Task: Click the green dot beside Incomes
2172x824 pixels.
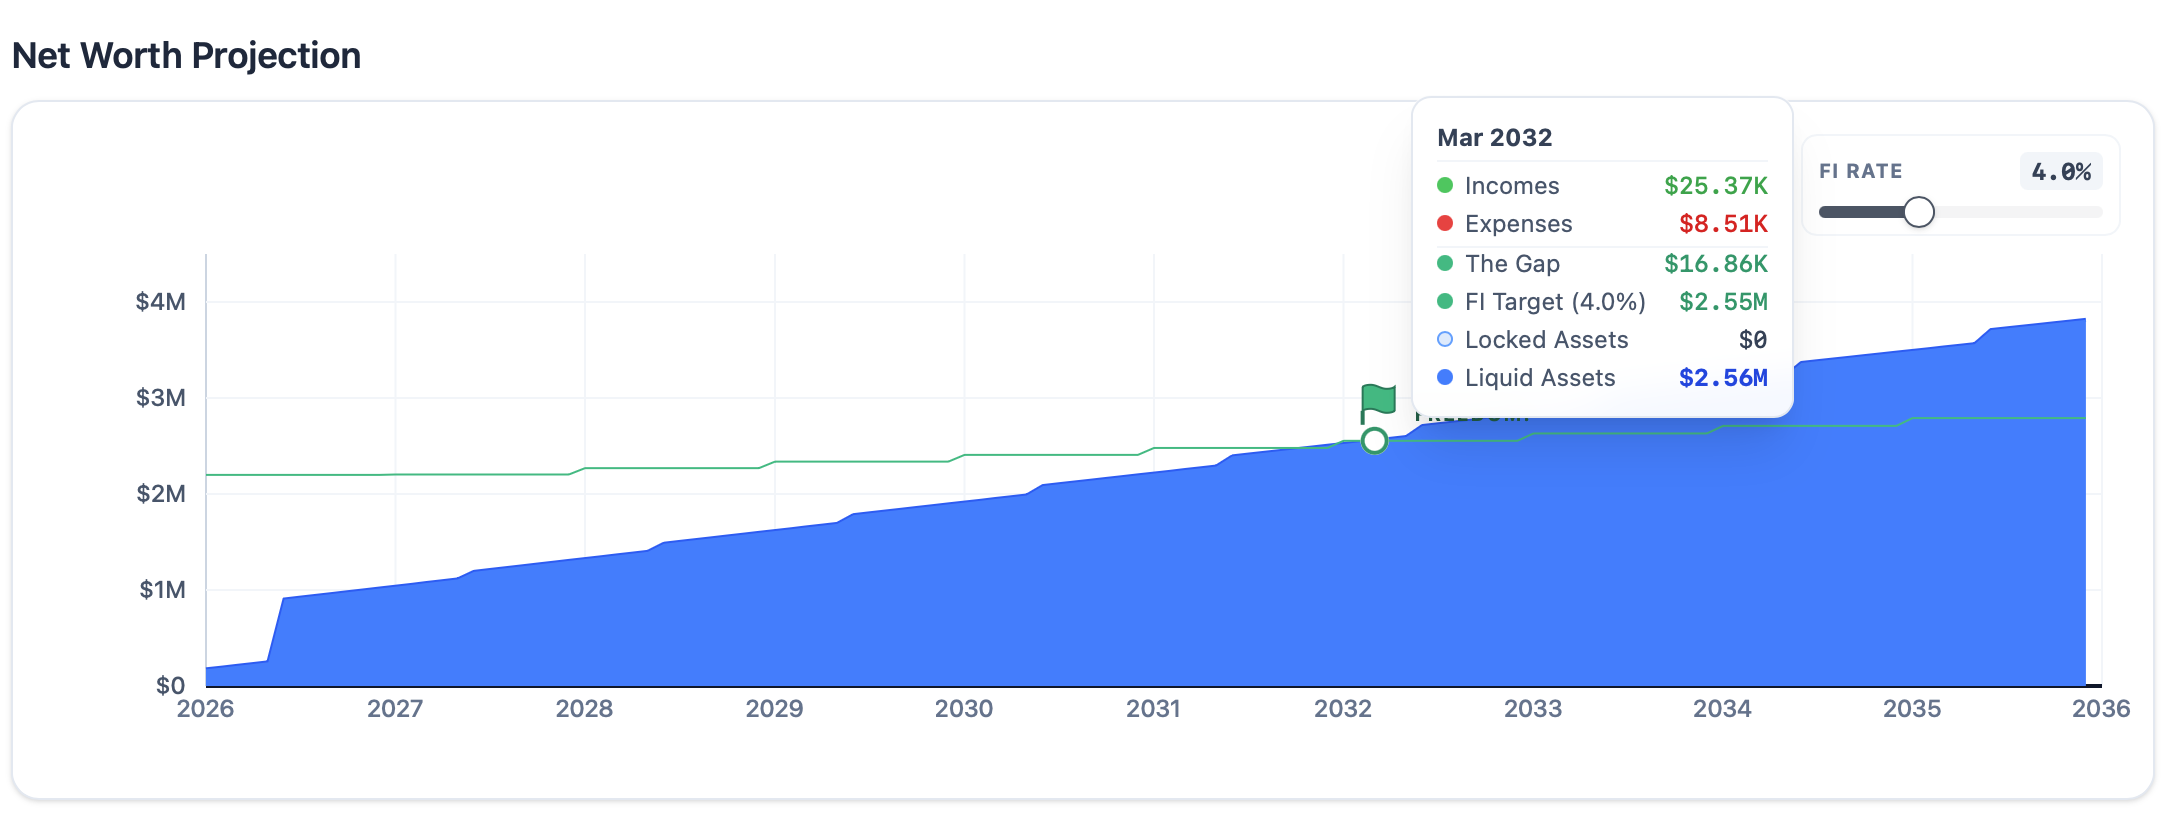Action: pyautogui.click(x=1445, y=185)
